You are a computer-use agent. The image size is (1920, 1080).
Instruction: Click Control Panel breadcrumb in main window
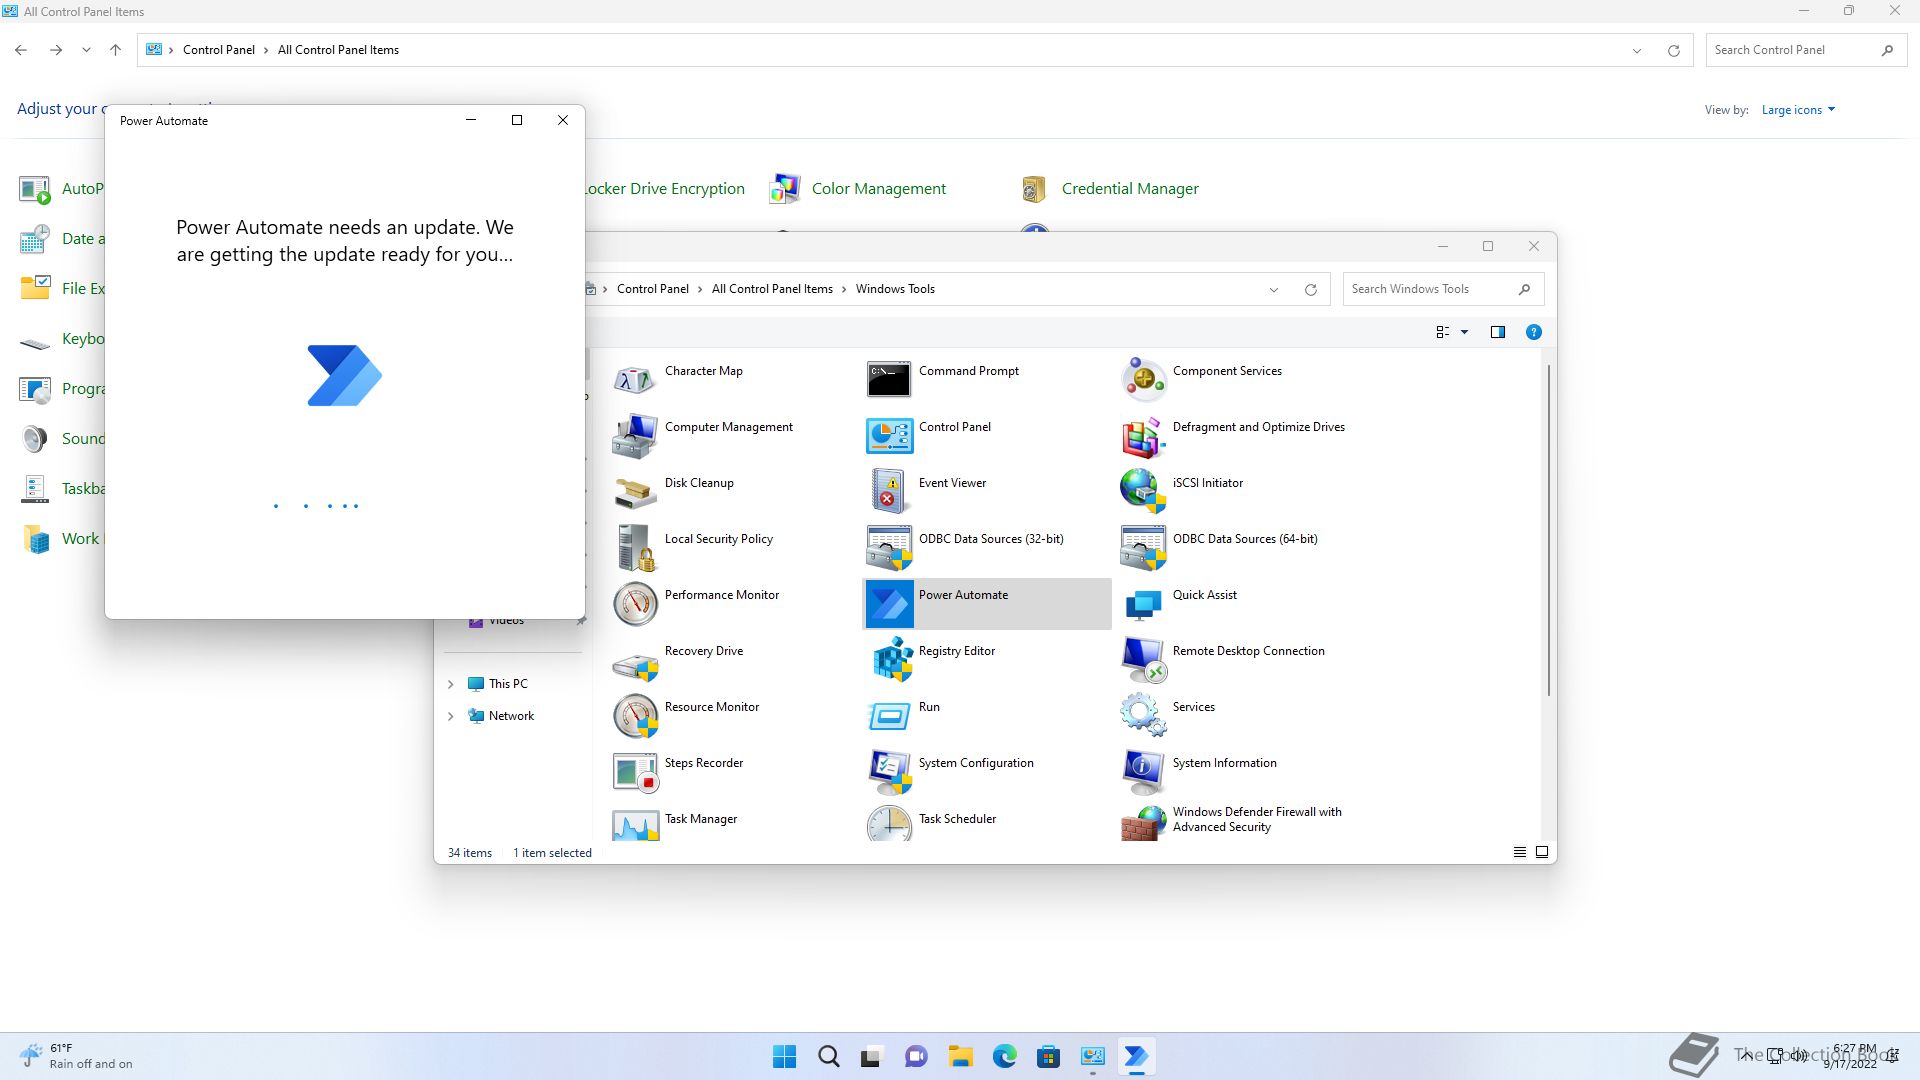point(218,50)
